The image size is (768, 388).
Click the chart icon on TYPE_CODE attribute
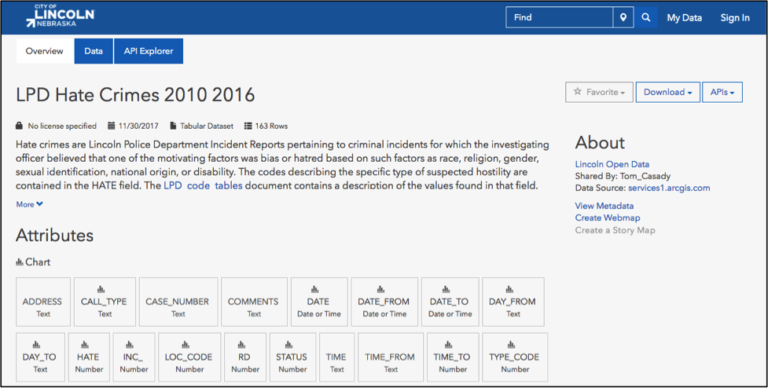511,344
